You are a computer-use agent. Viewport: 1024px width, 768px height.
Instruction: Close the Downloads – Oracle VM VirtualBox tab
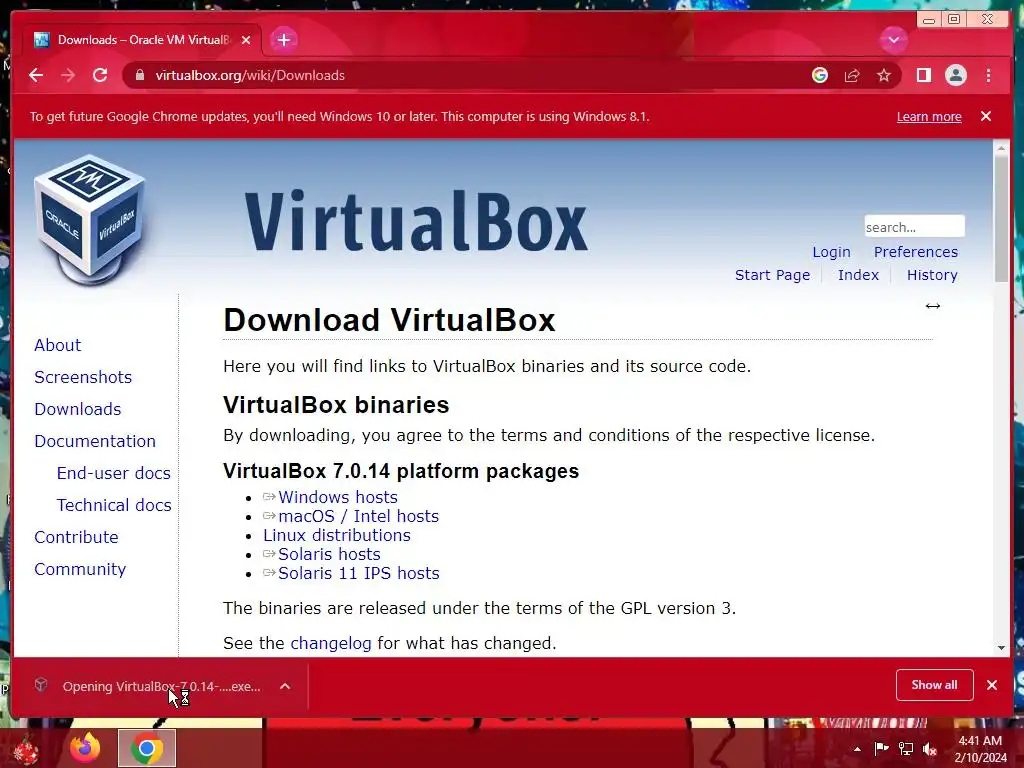click(x=246, y=40)
